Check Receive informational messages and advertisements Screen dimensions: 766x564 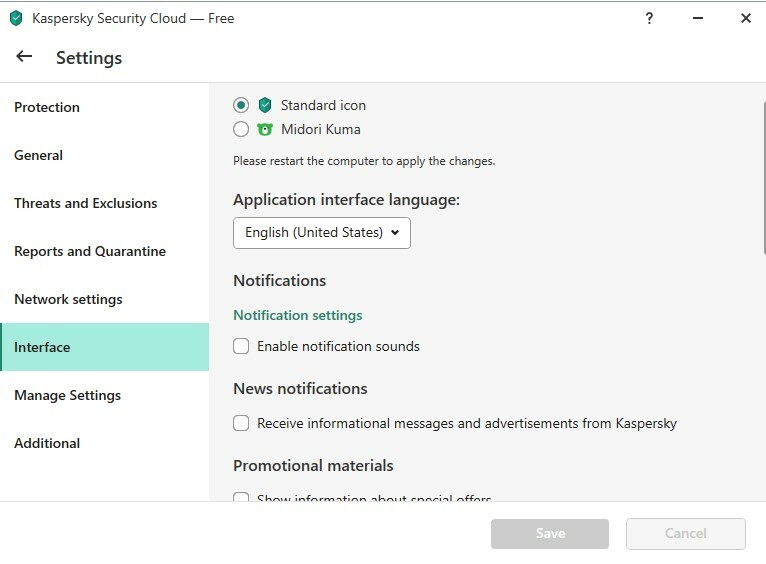click(x=241, y=423)
